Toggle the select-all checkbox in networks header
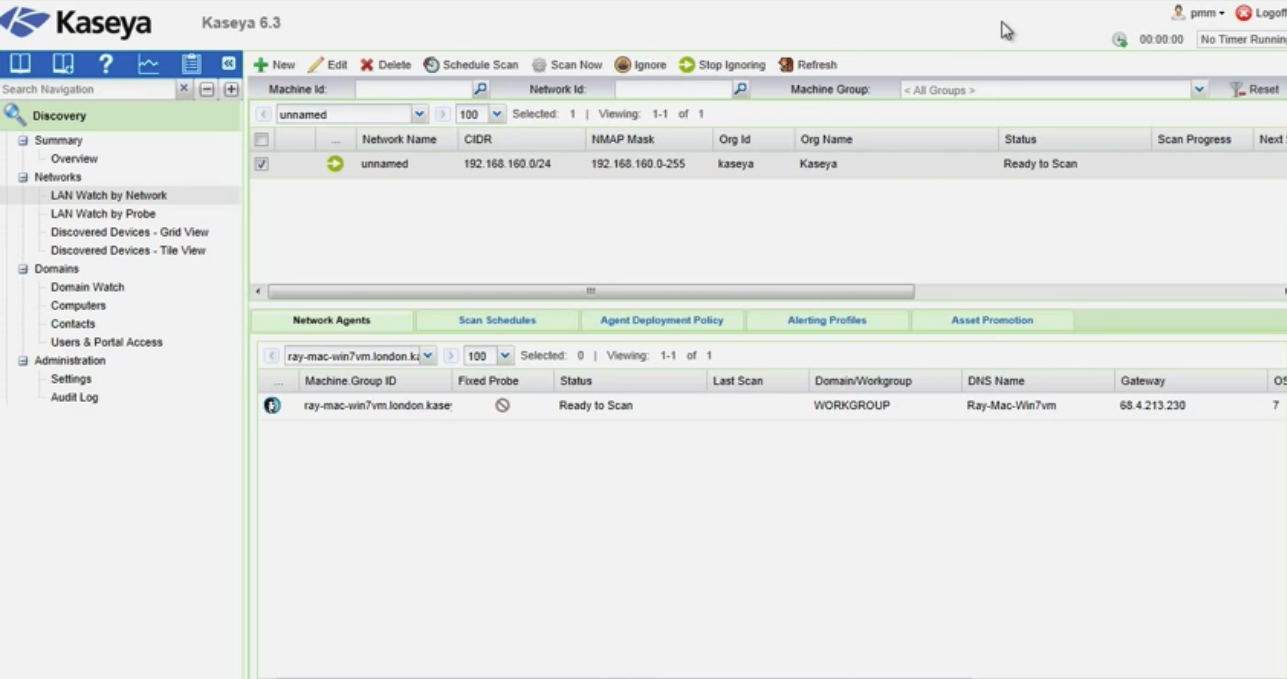1287x679 pixels. click(261, 140)
